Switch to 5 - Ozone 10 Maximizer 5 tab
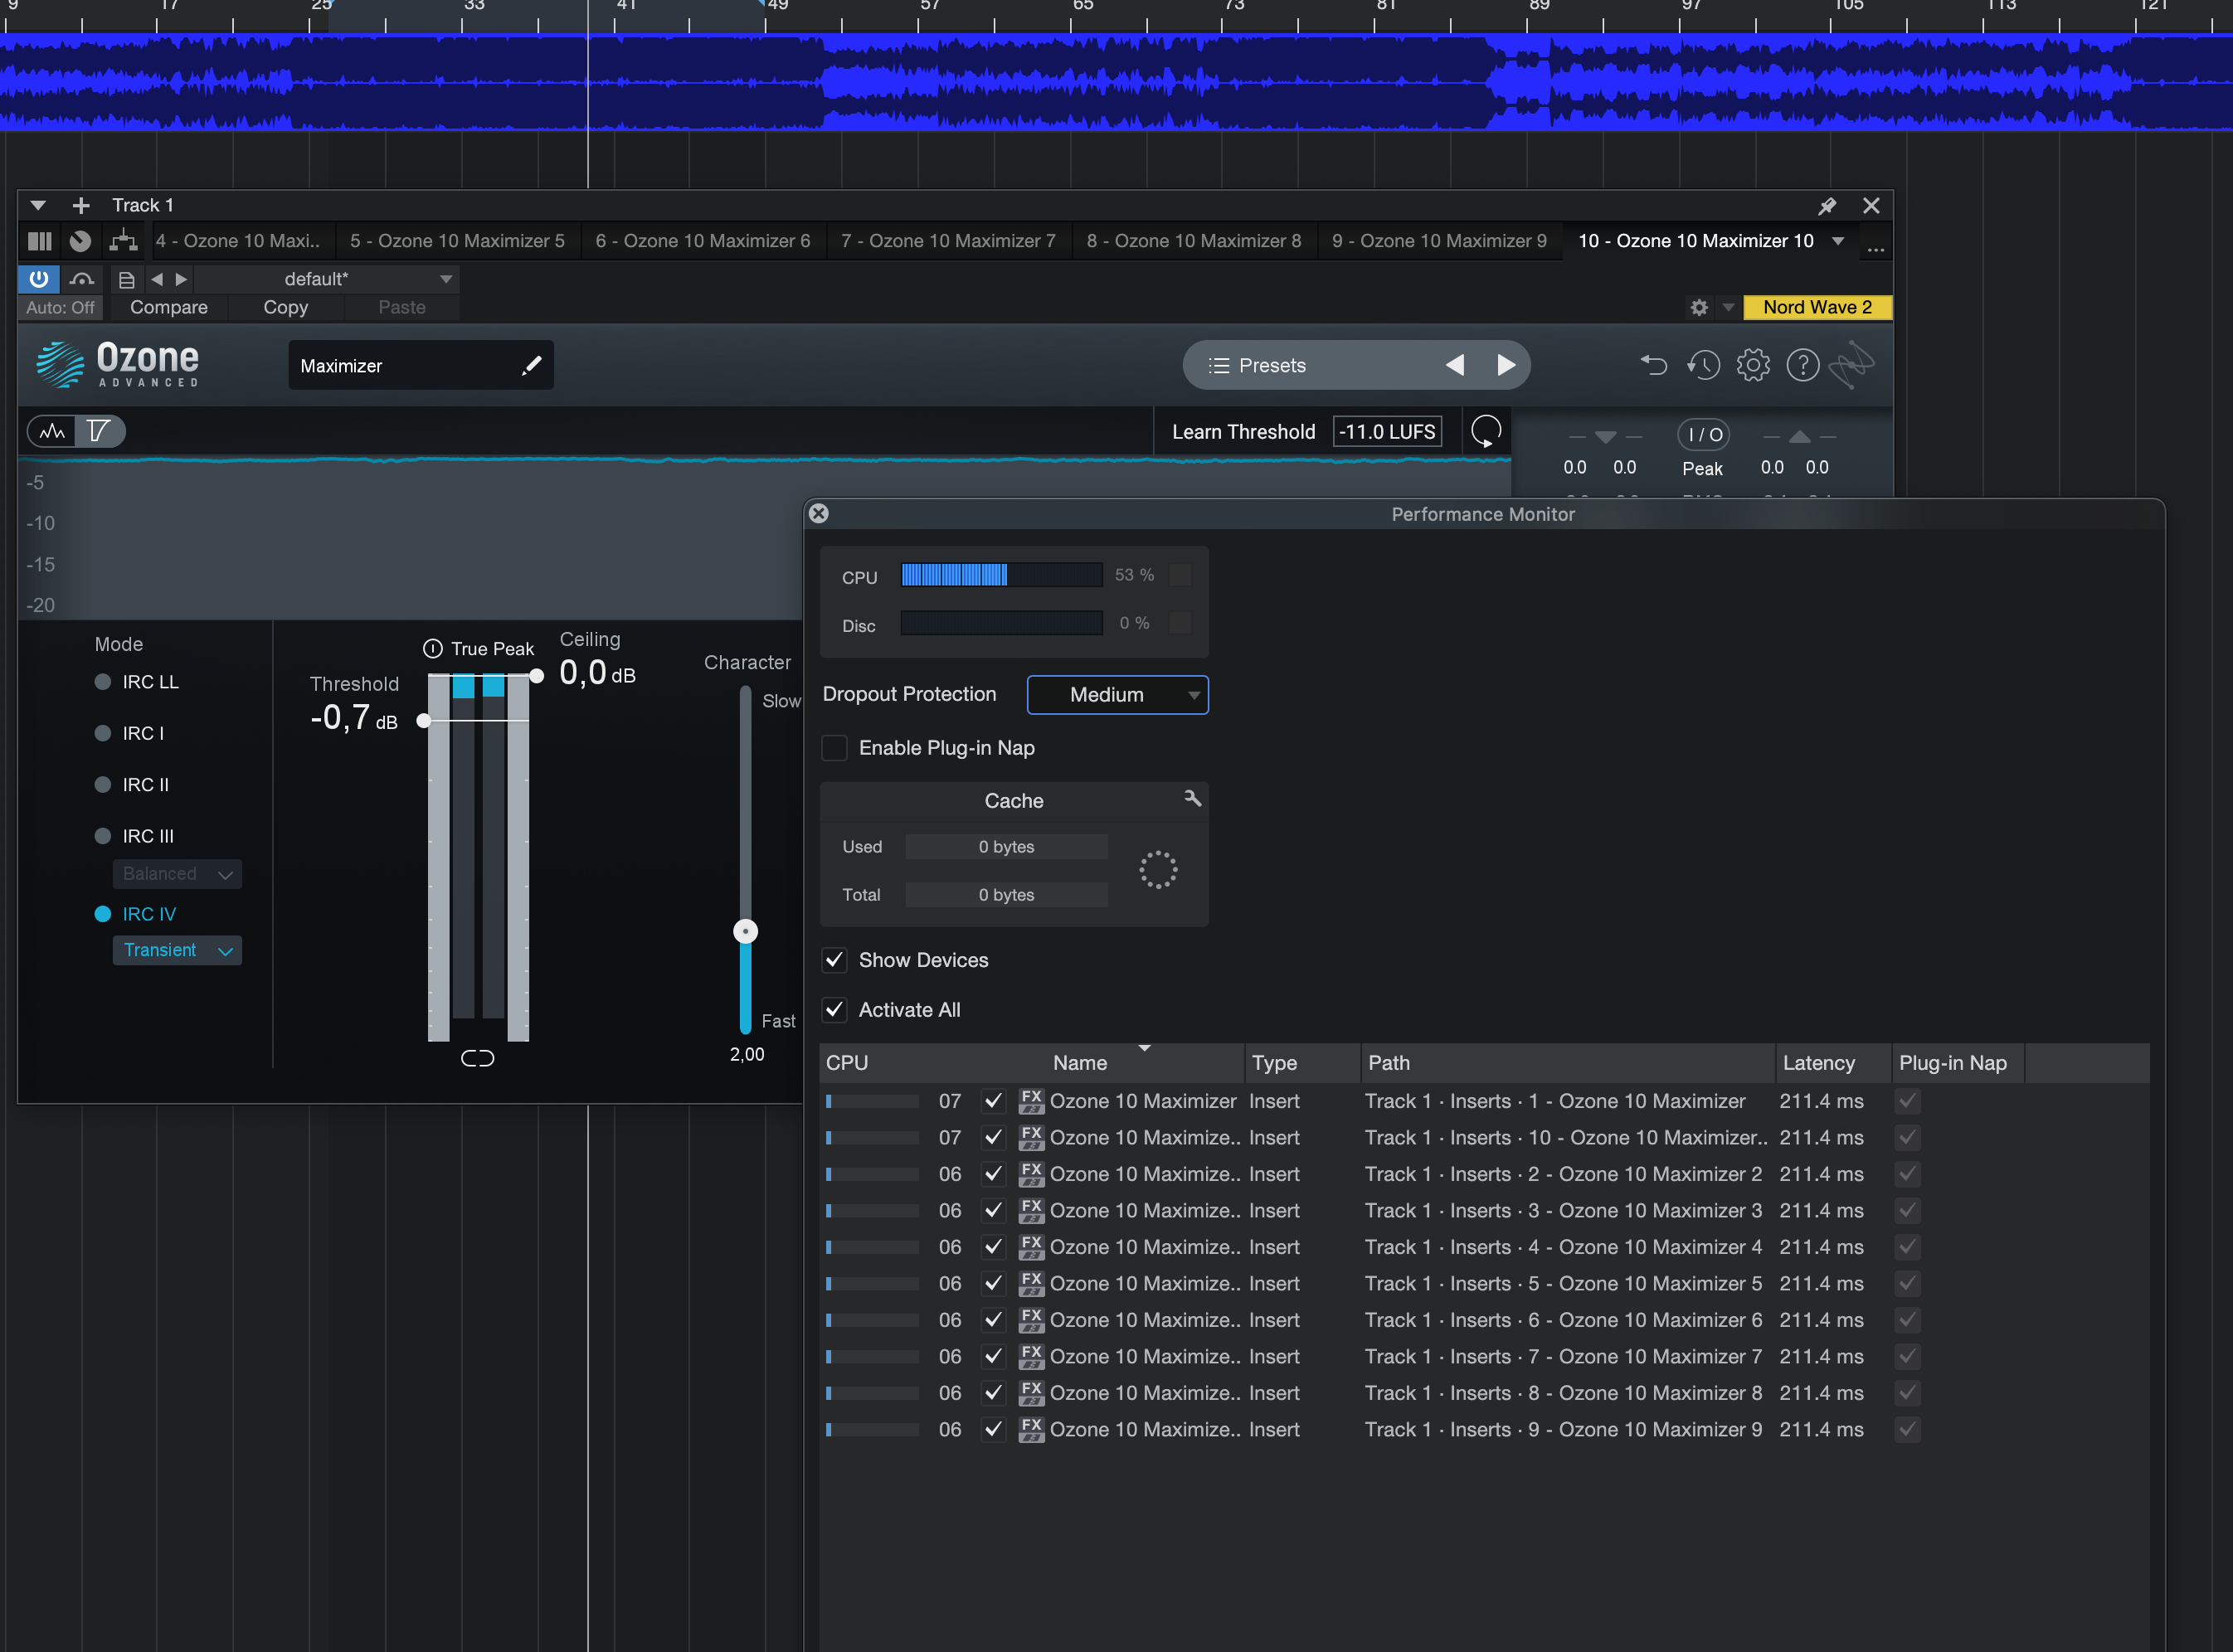Image resolution: width=2233 pixels, height=1652 pixels. [x=457, y=241]
